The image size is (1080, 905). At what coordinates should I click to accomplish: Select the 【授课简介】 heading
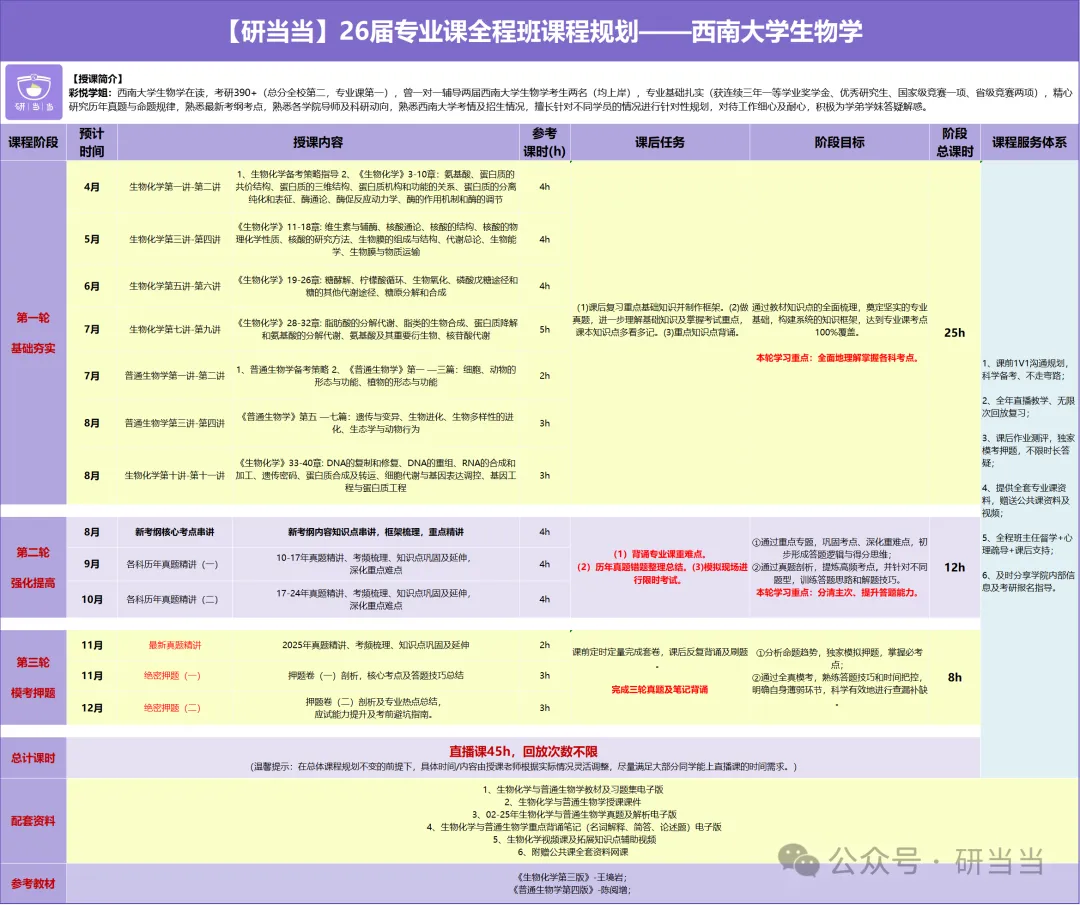click(97, 79)
